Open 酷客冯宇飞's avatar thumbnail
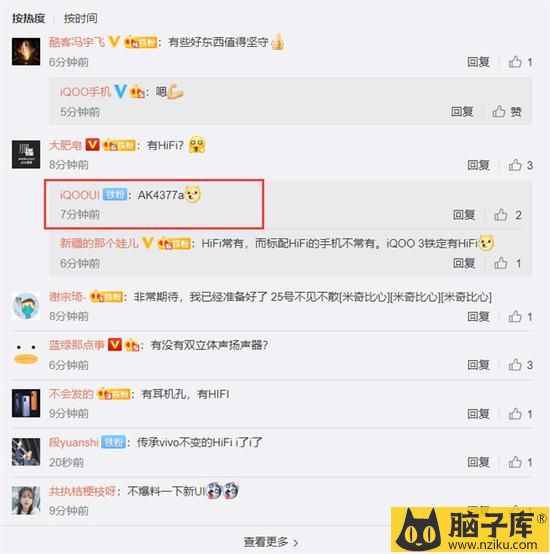The height and width of the screenshot is (554, 550). coord(26,52)
